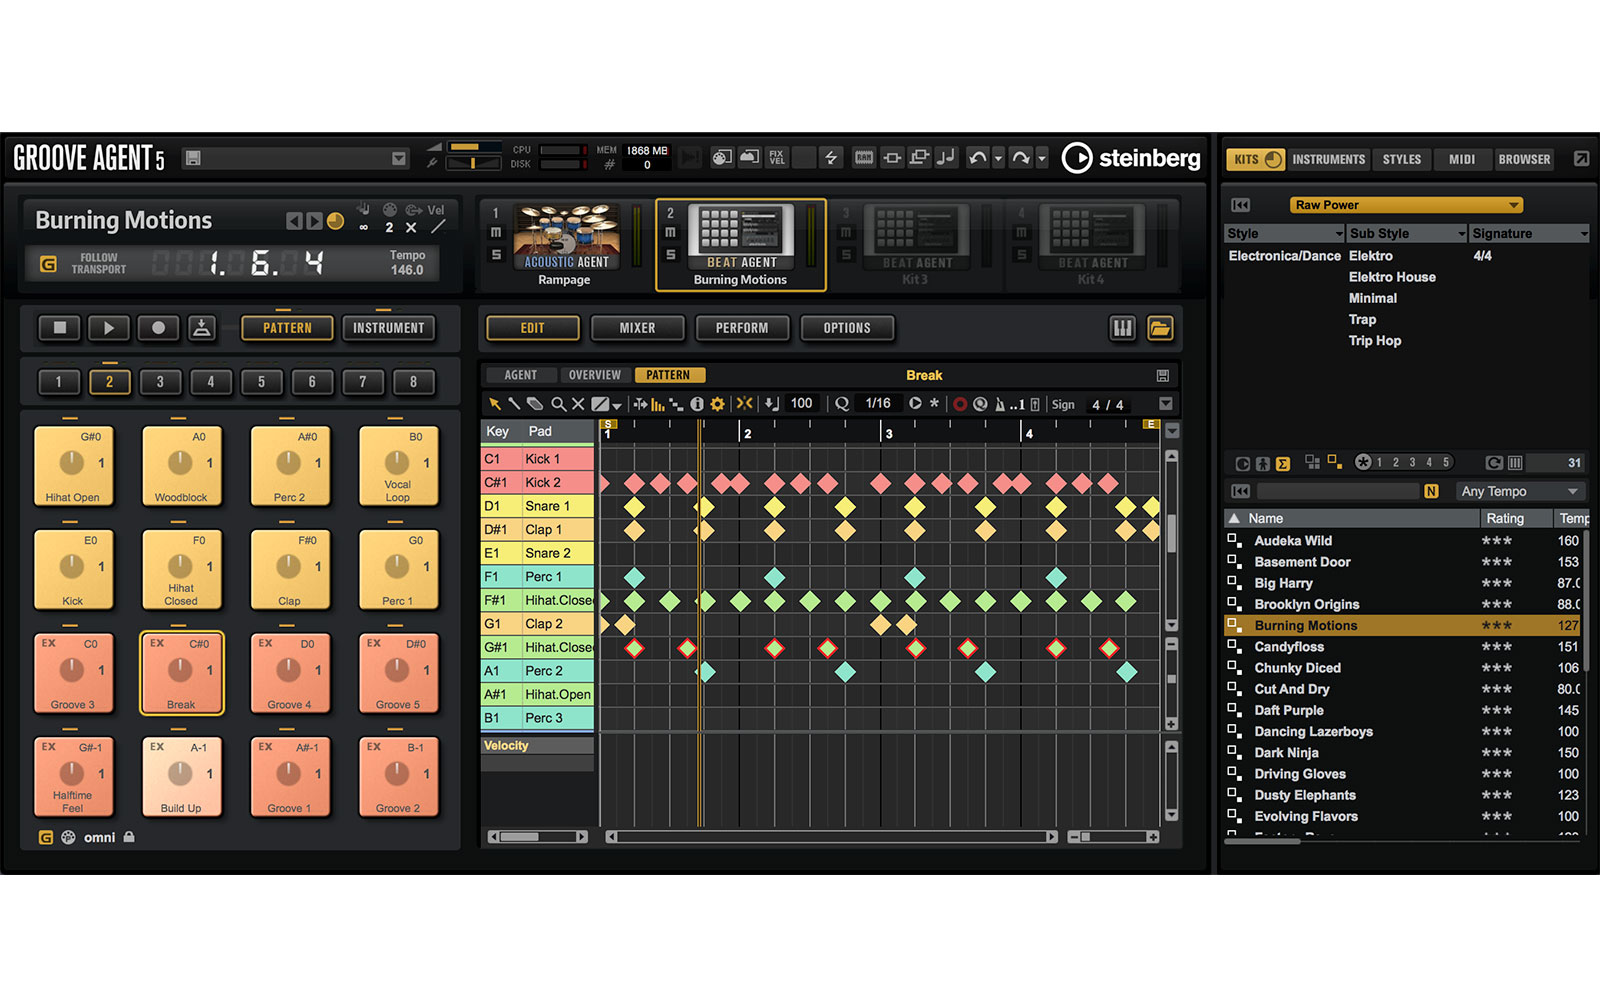1600x1007 pixels.
Task: Click the info icon in pattern toolbar
Action: (x=697, y=404)
